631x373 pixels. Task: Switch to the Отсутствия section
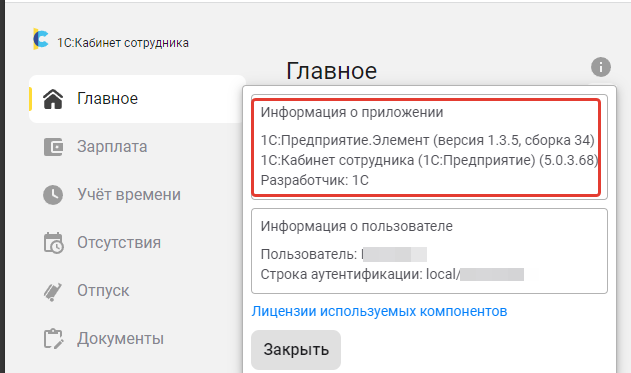(119, 243)
